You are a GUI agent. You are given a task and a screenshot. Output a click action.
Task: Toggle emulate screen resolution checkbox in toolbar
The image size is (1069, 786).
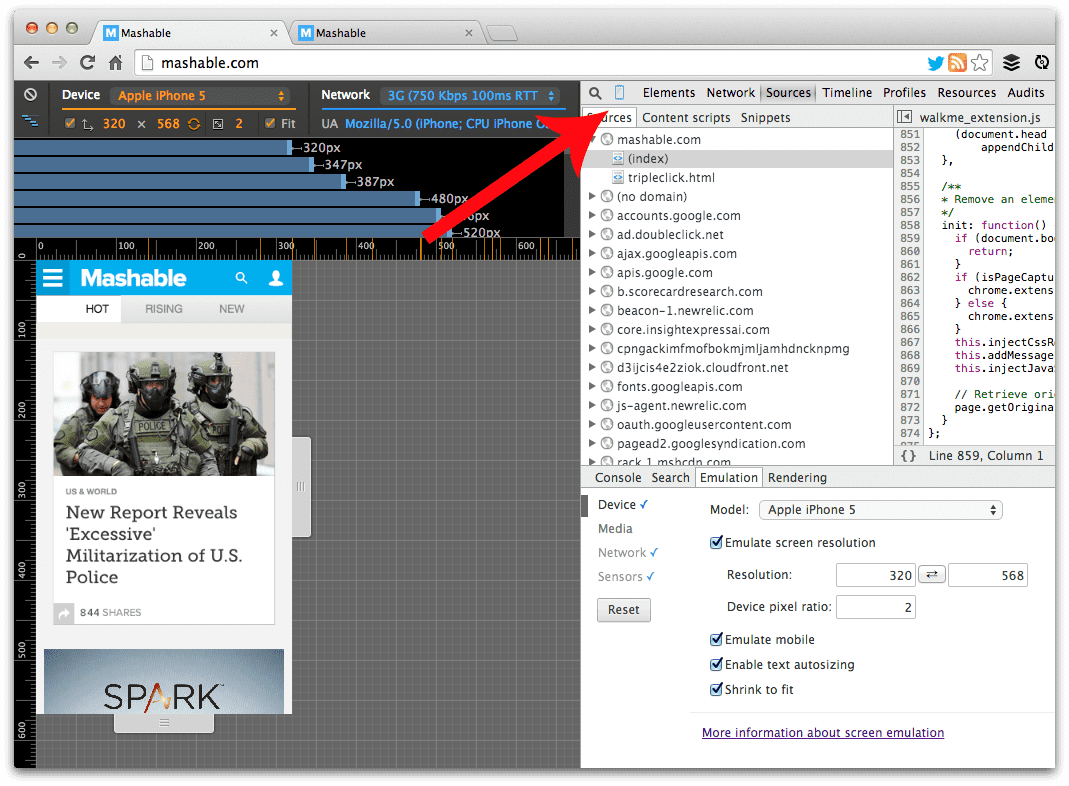pos(70,123)
